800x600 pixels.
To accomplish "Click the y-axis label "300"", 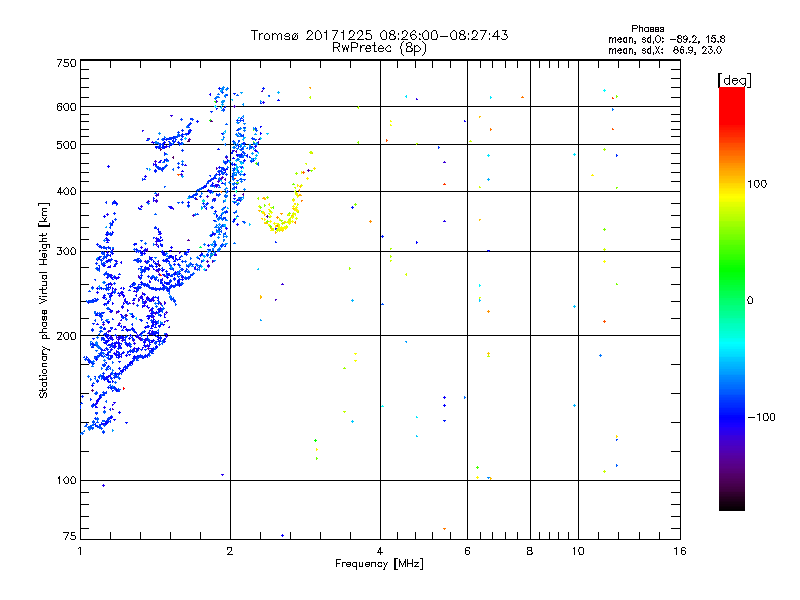I will (x=66, y=252).
